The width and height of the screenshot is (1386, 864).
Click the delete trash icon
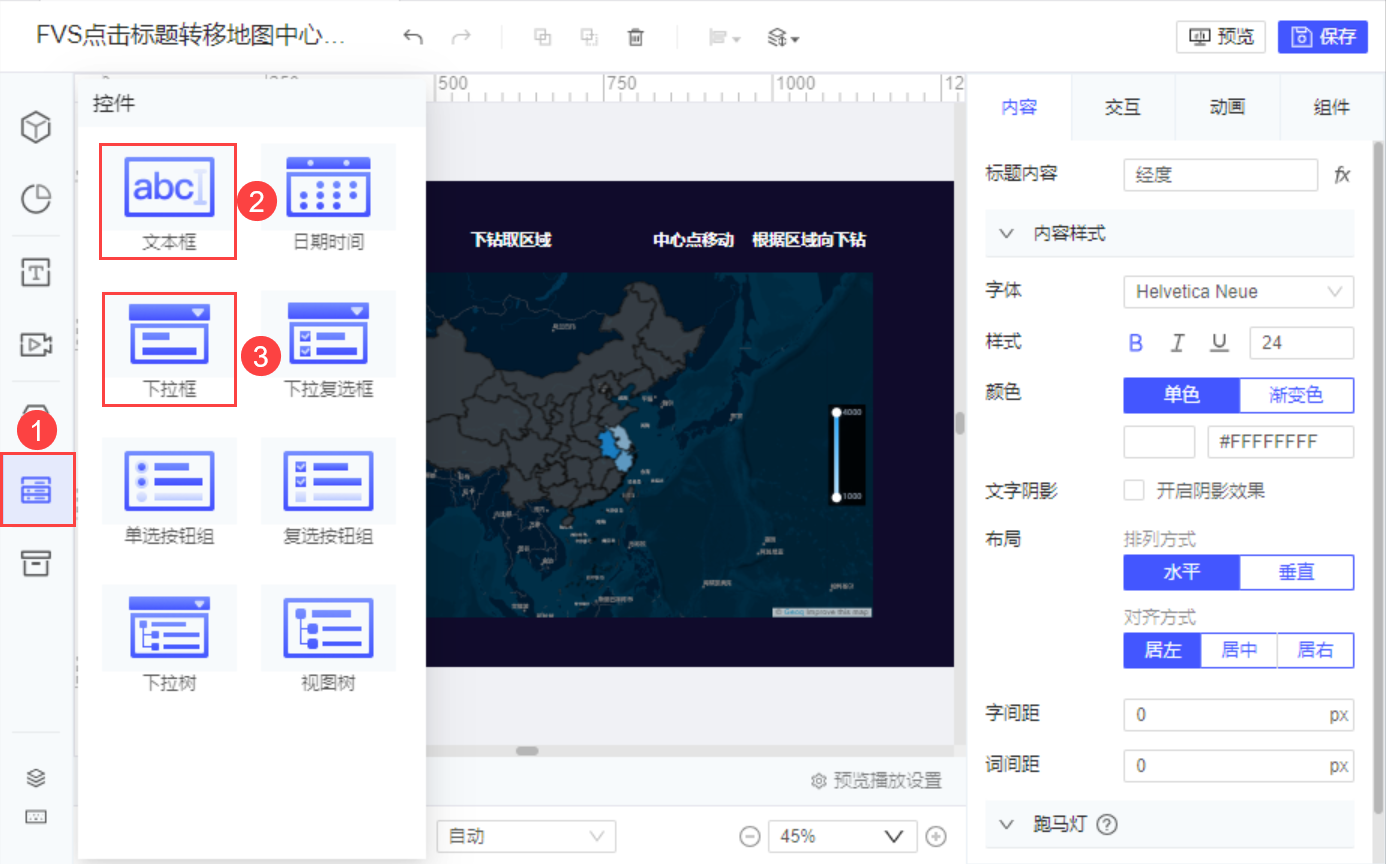635,37
